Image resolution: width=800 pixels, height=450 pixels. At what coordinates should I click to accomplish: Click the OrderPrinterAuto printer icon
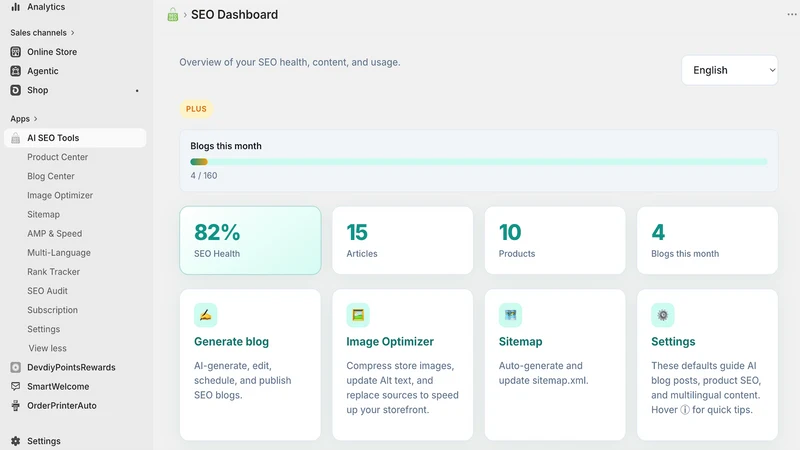[16, 406]
